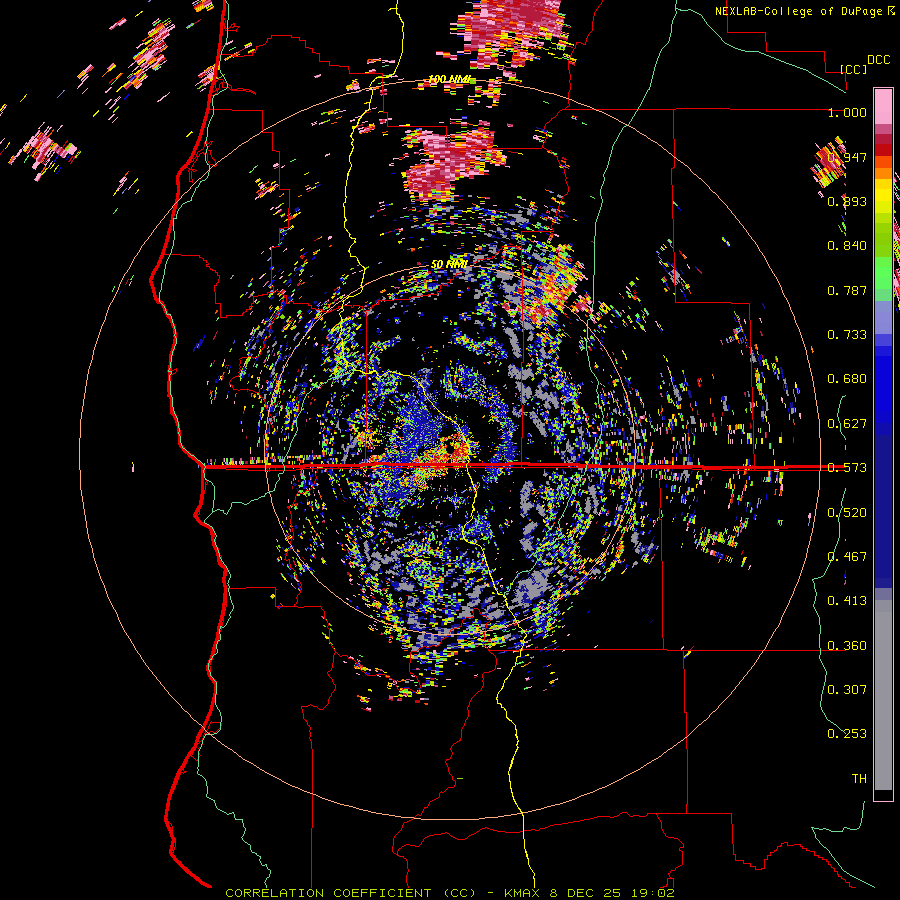The width and height of the screenshot is (900, 900).
Task: Select the 0.627 scale value
Action: 847,424
